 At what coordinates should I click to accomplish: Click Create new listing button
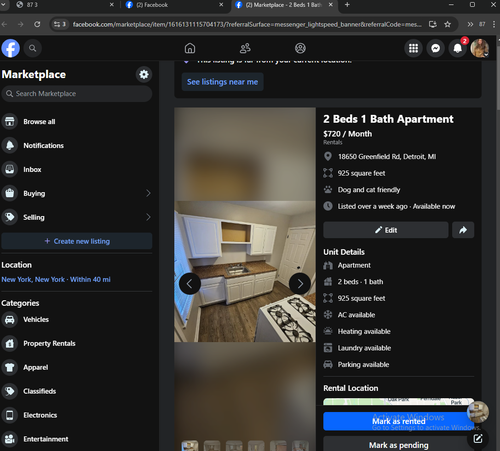(77, 241)
